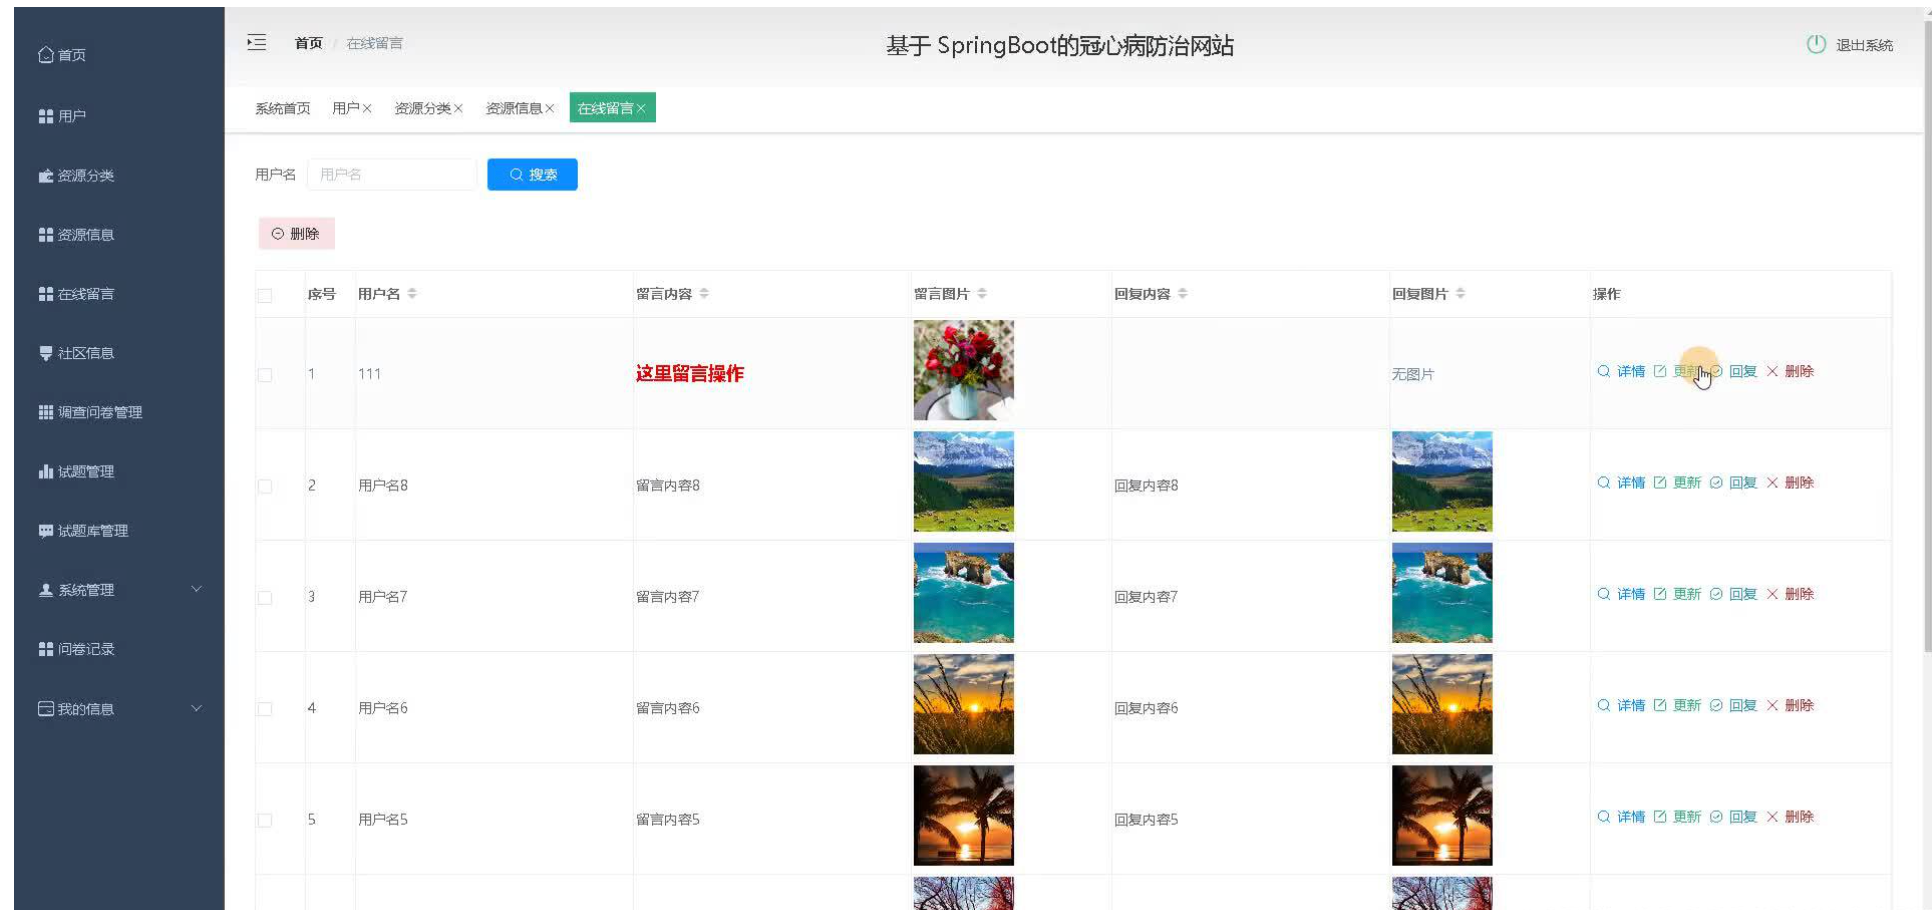Check the checkbox for row 用户名7
1932x910 pixels.
coord(265,597)
